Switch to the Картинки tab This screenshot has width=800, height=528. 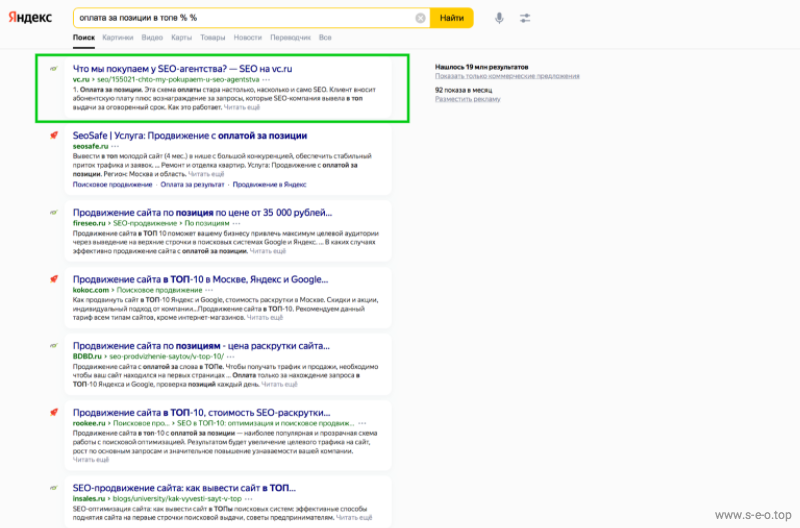tap(118, 37)
